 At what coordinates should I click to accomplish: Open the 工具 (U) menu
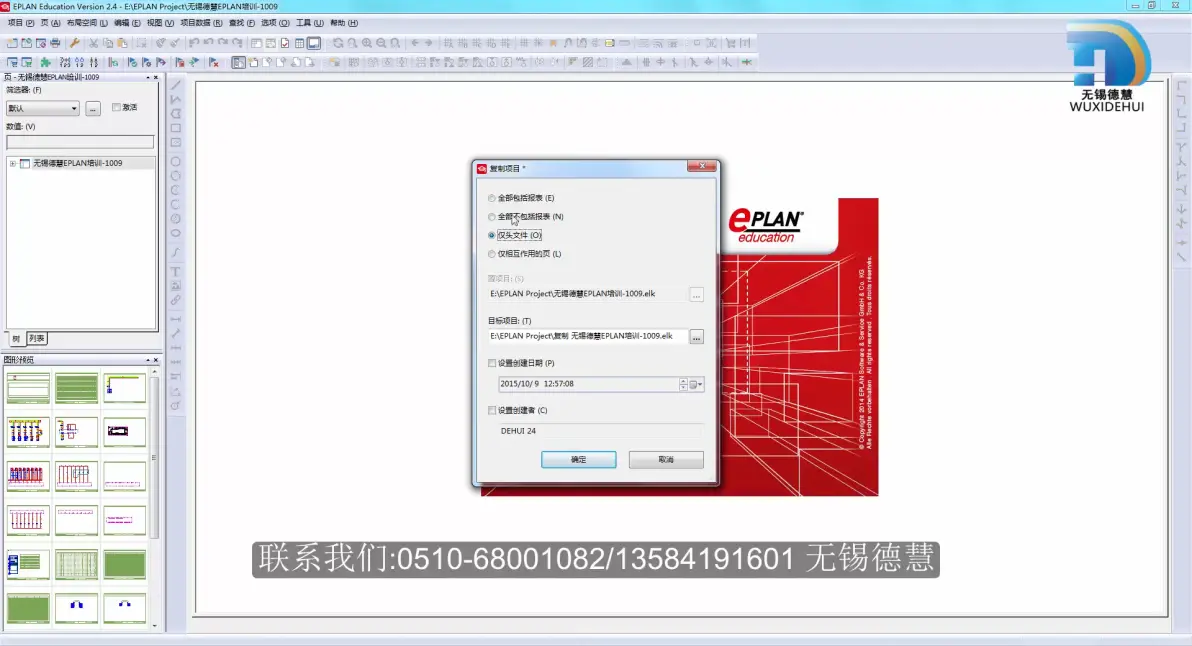click(x=309, y=23)
